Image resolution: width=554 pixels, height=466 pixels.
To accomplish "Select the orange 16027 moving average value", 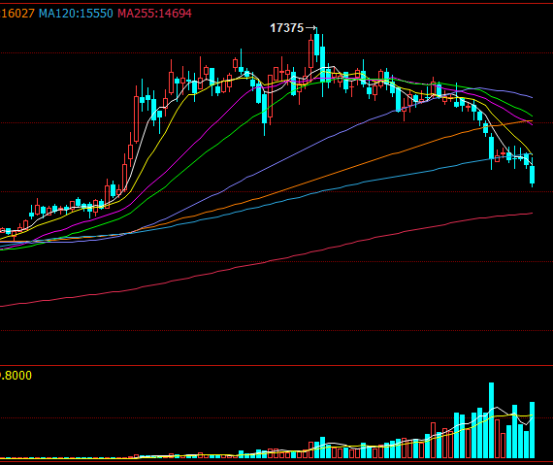I will [17, 13].
